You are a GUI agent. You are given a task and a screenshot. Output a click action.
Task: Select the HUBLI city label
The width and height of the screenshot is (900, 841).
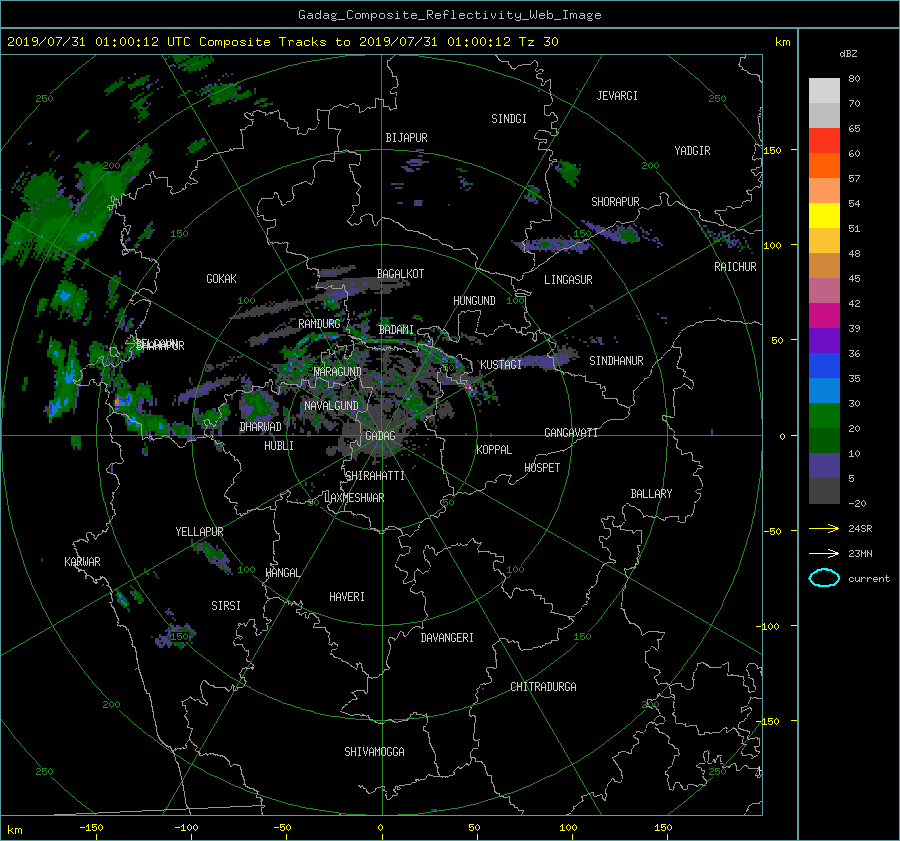coord(278,445)
